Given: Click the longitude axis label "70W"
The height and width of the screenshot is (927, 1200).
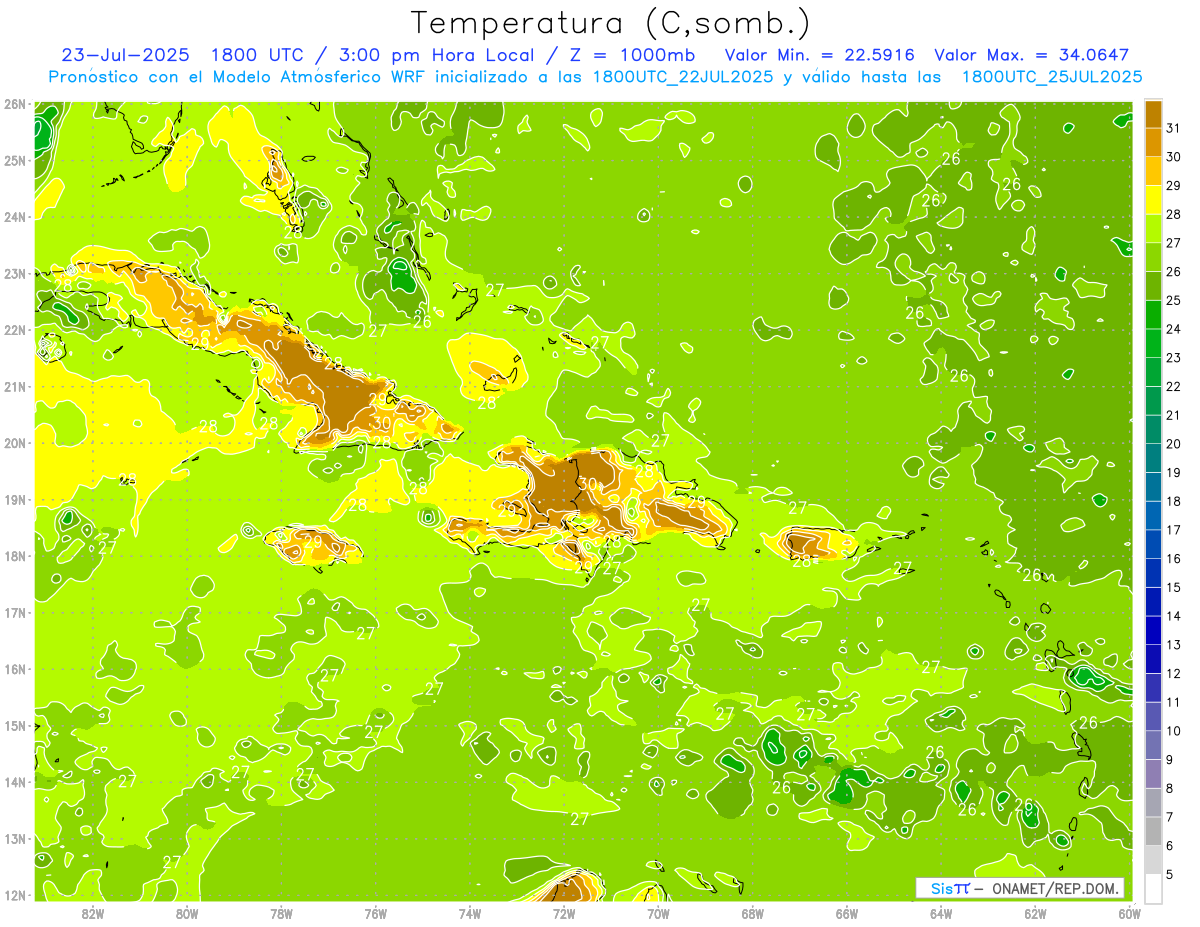Looking at the screenshot, I should pos(658,913).
